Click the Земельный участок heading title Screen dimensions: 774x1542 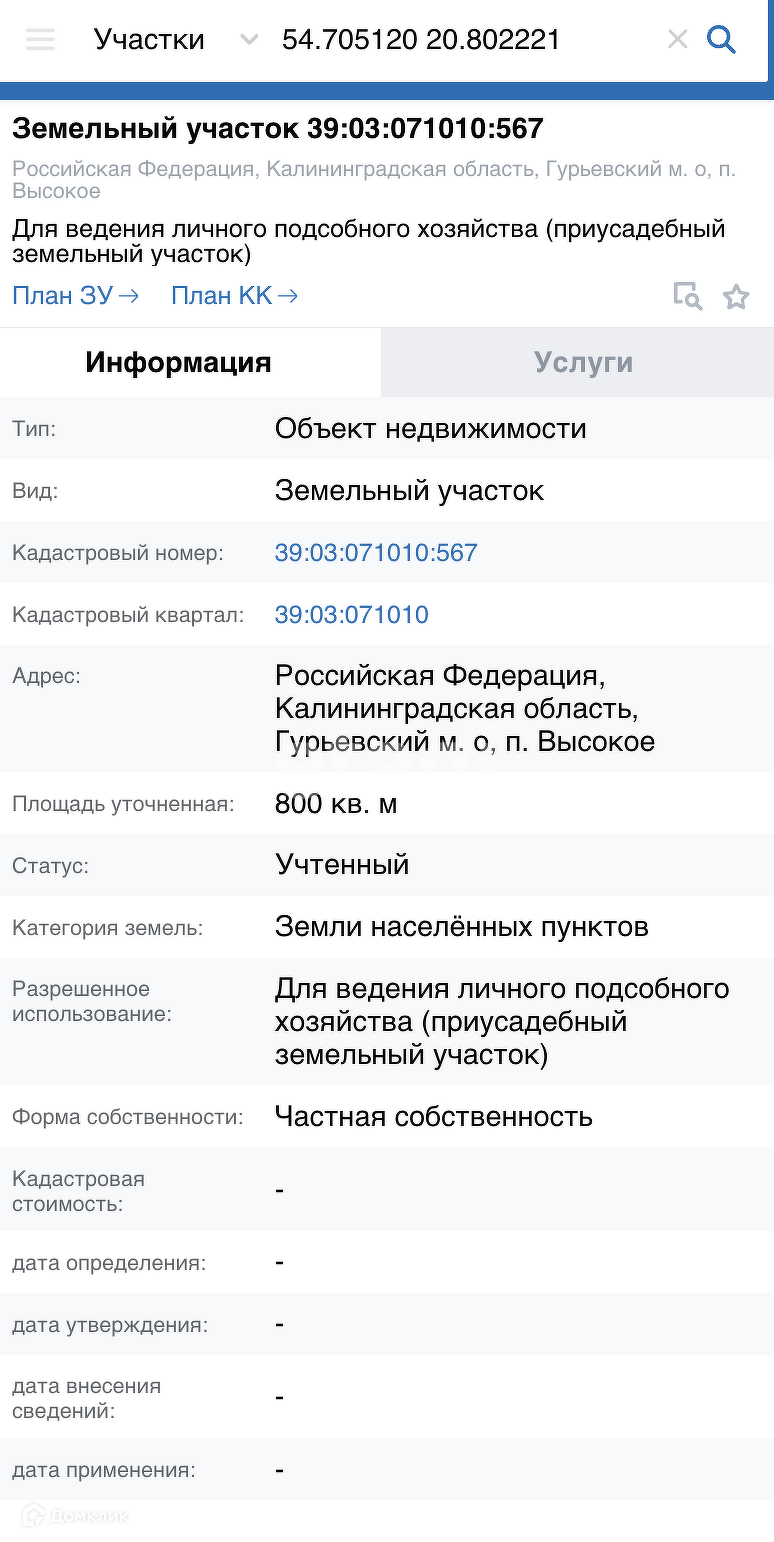[x=277, y=129]
